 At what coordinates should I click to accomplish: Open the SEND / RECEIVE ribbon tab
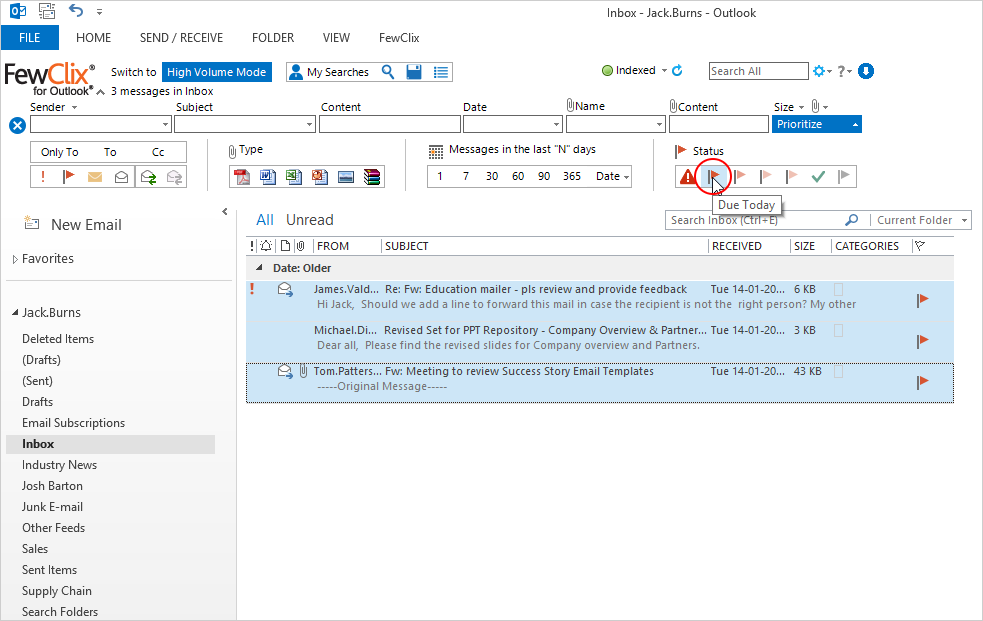pos(181,38)
